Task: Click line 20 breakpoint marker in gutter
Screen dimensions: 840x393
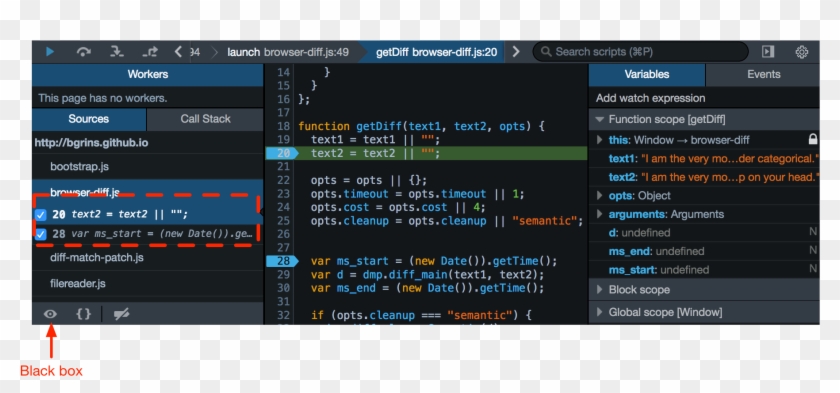Action: (283, 153)
